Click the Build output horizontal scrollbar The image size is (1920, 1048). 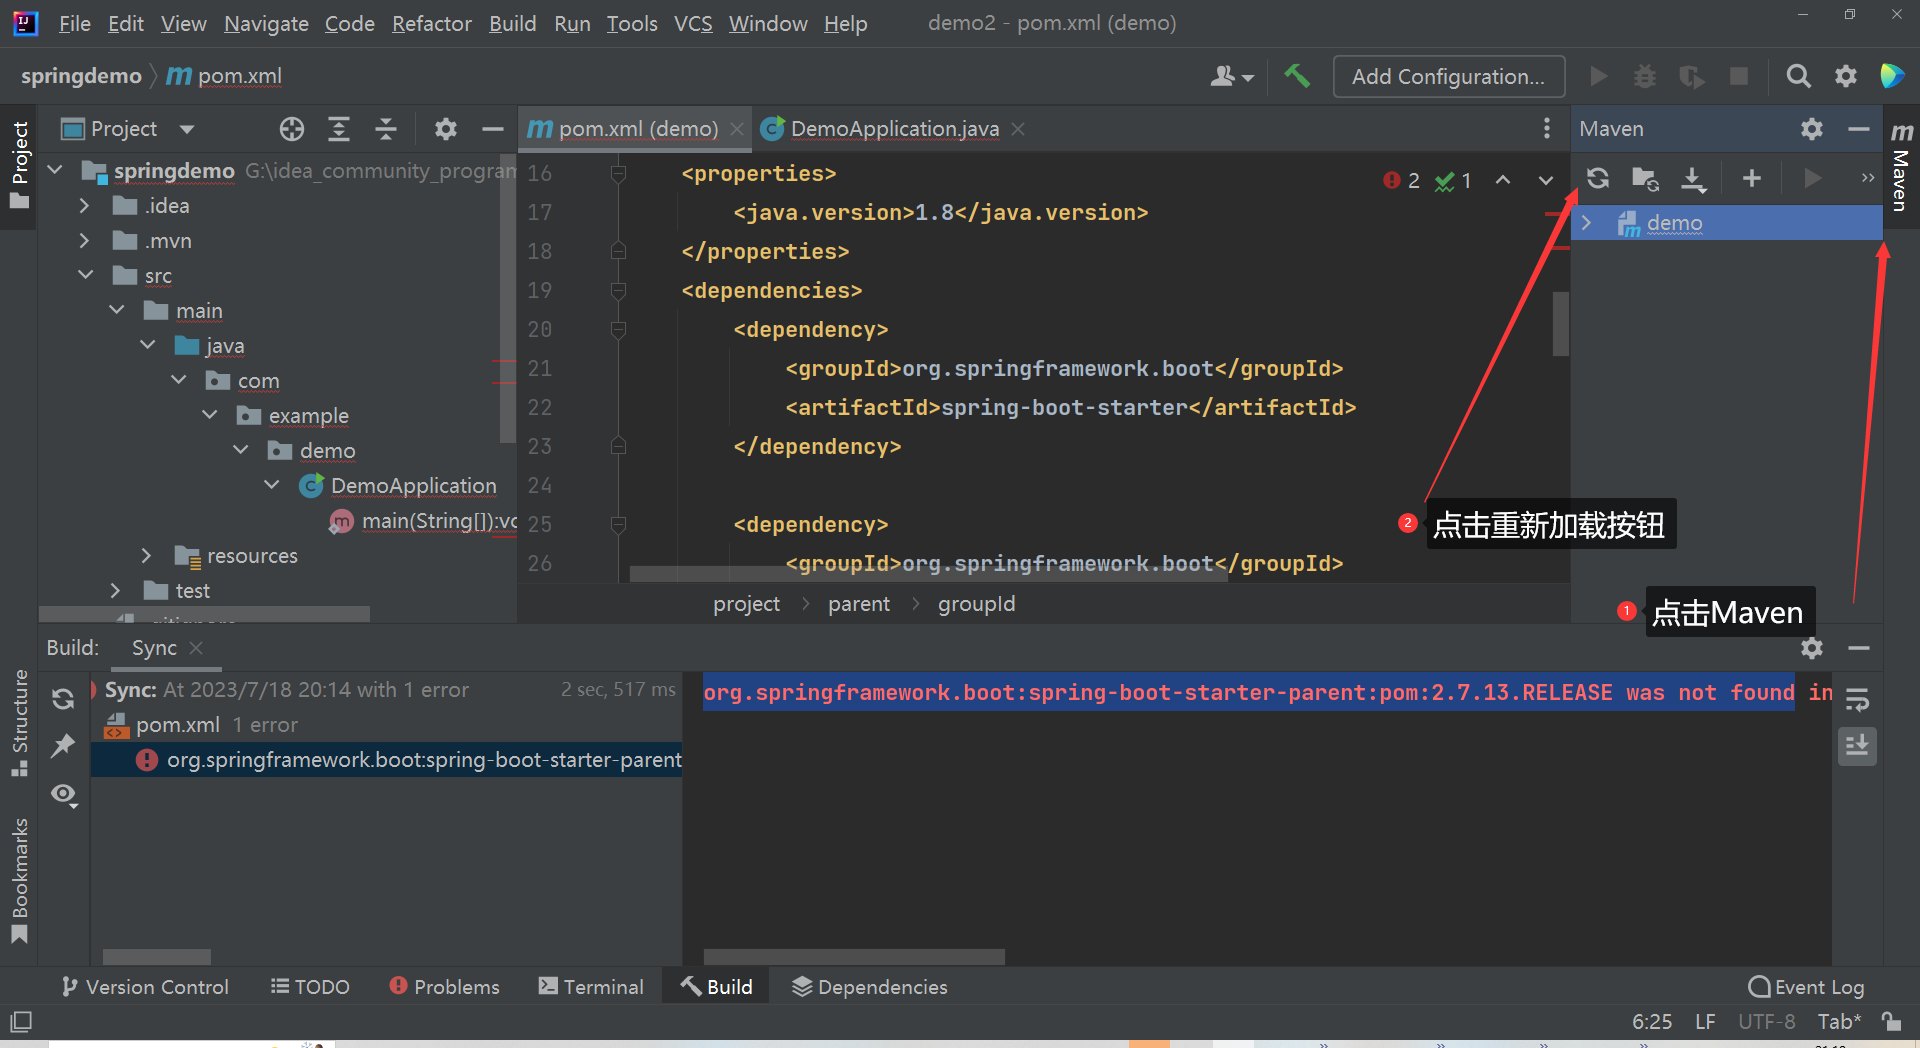(x=854, y=957)
